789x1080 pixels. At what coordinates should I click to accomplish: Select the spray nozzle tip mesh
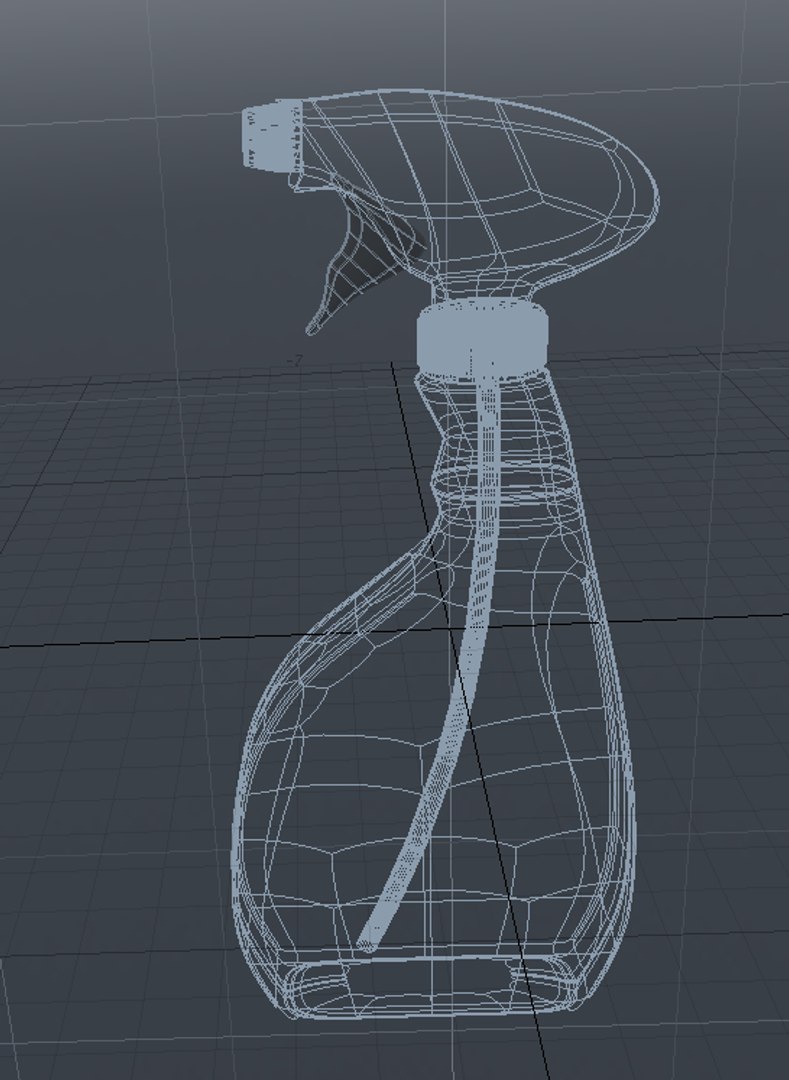click(273, 135)
